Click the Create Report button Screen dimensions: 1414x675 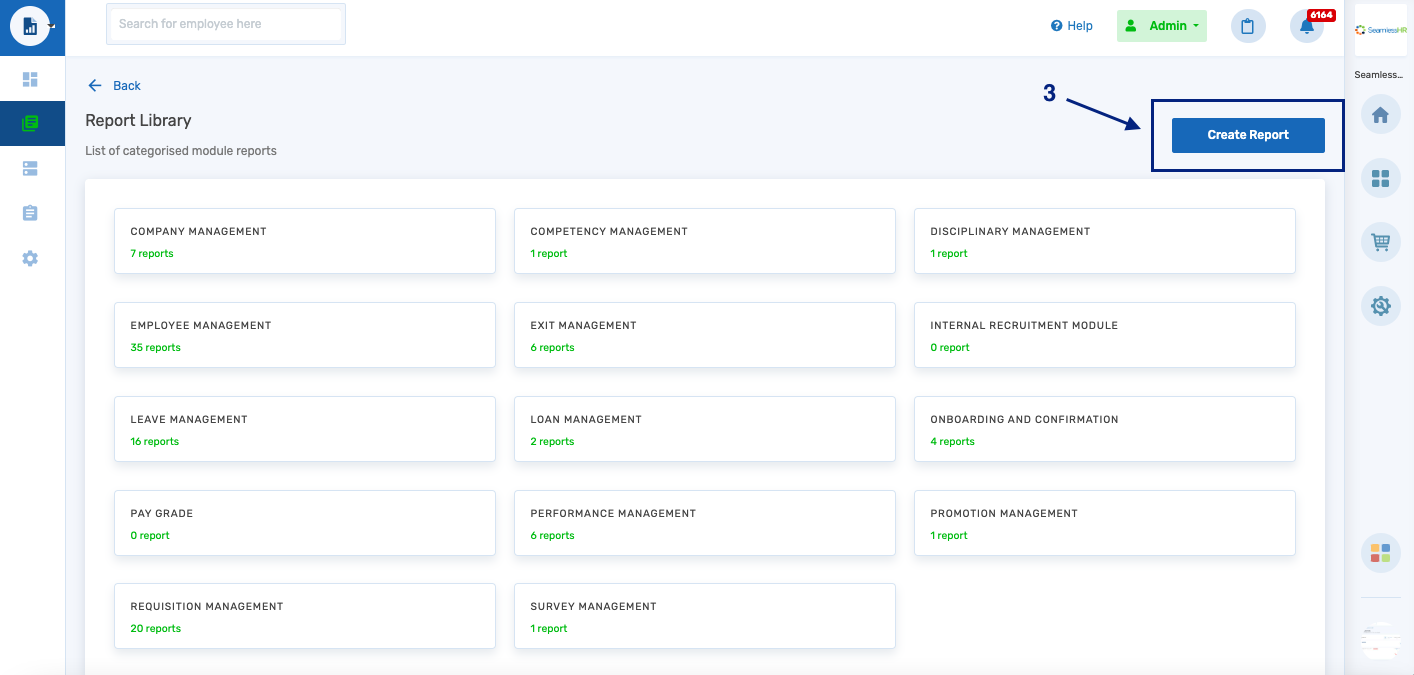[1247, 134]
